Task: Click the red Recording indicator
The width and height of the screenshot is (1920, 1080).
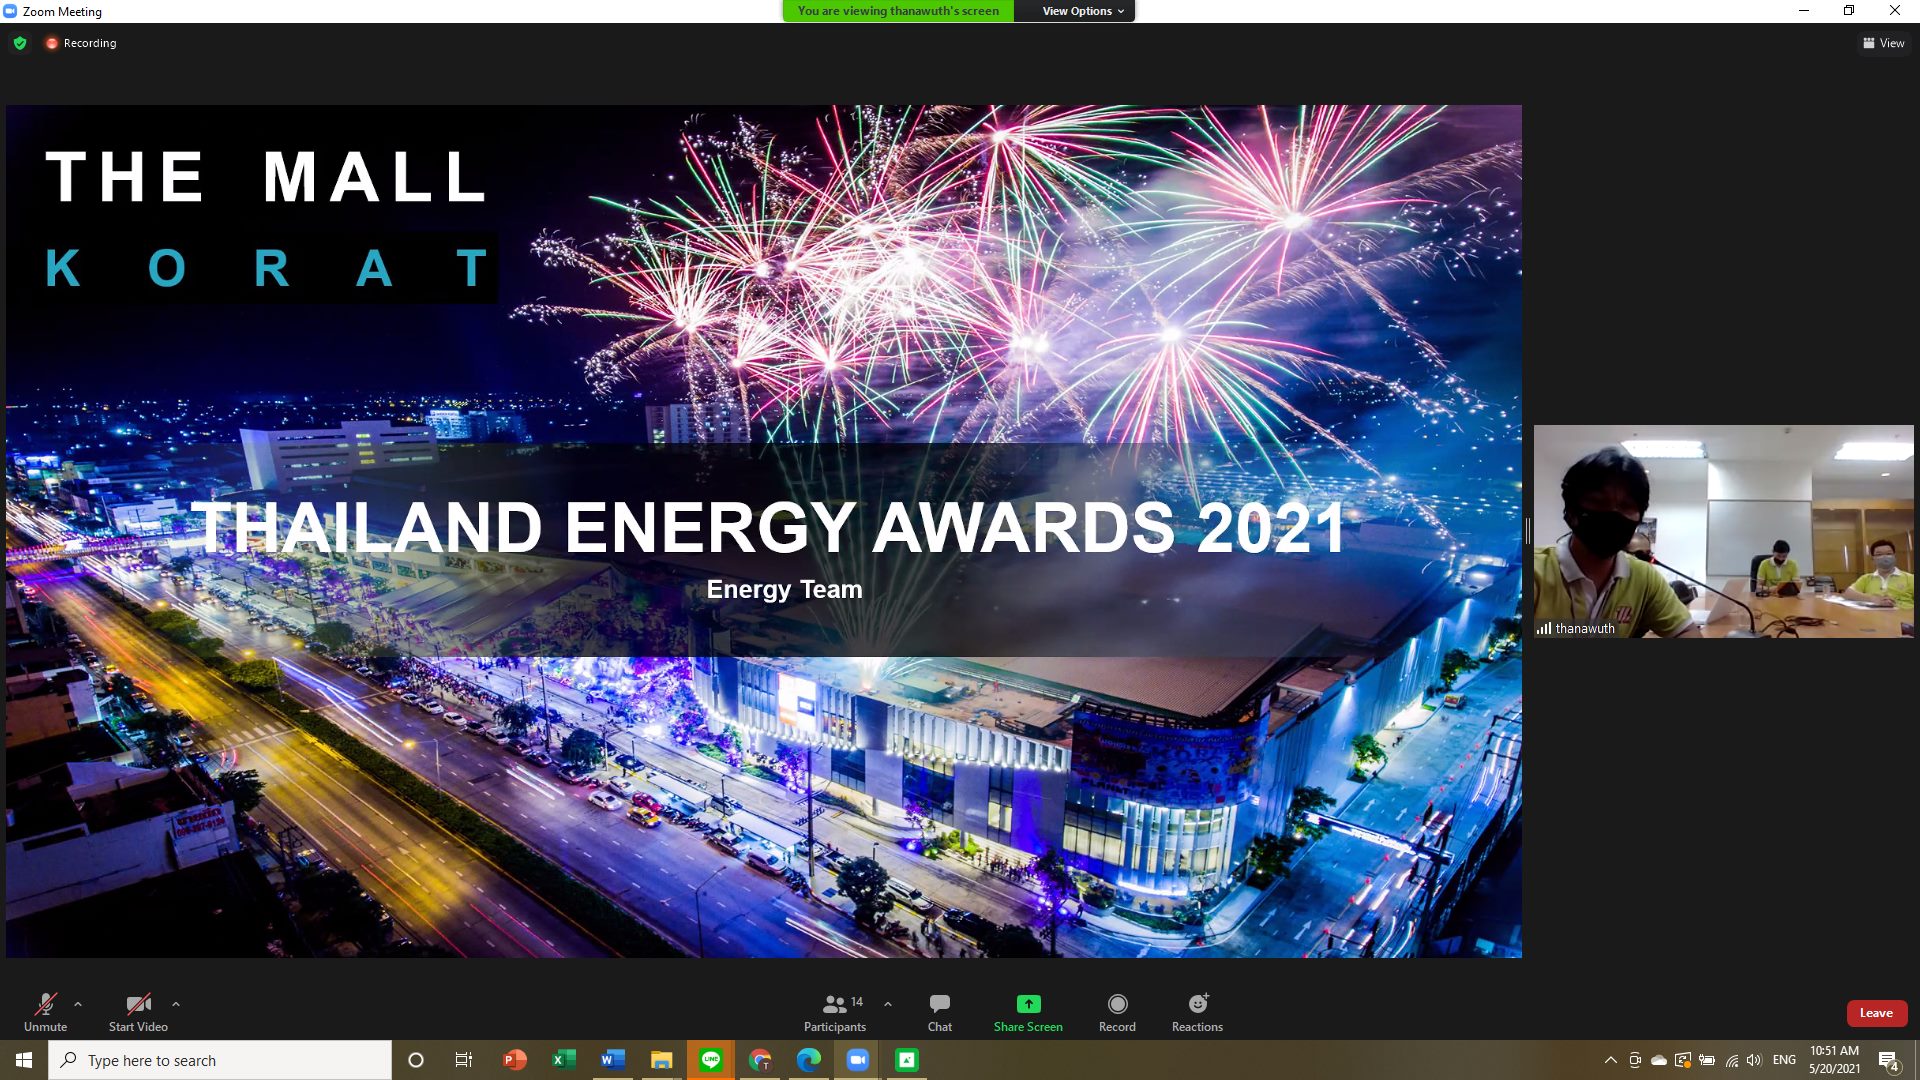Action: [x=81, y=43]
